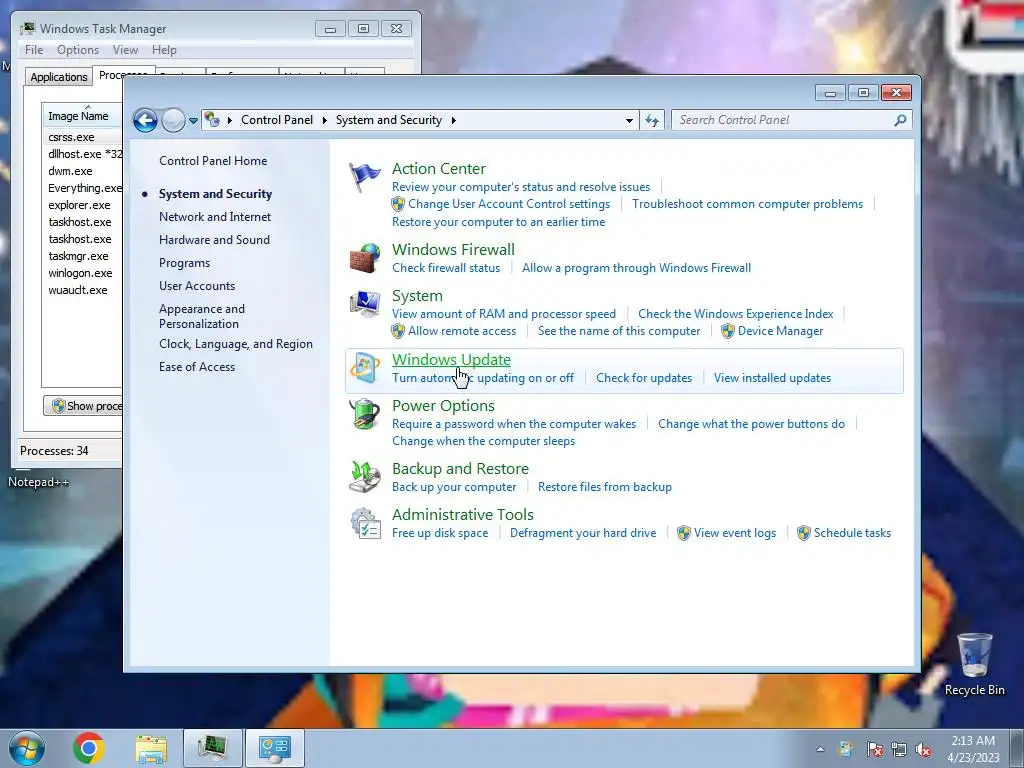Click the clock showing 2:13 AM
The image size is (1024, 768).
point(972,741)
